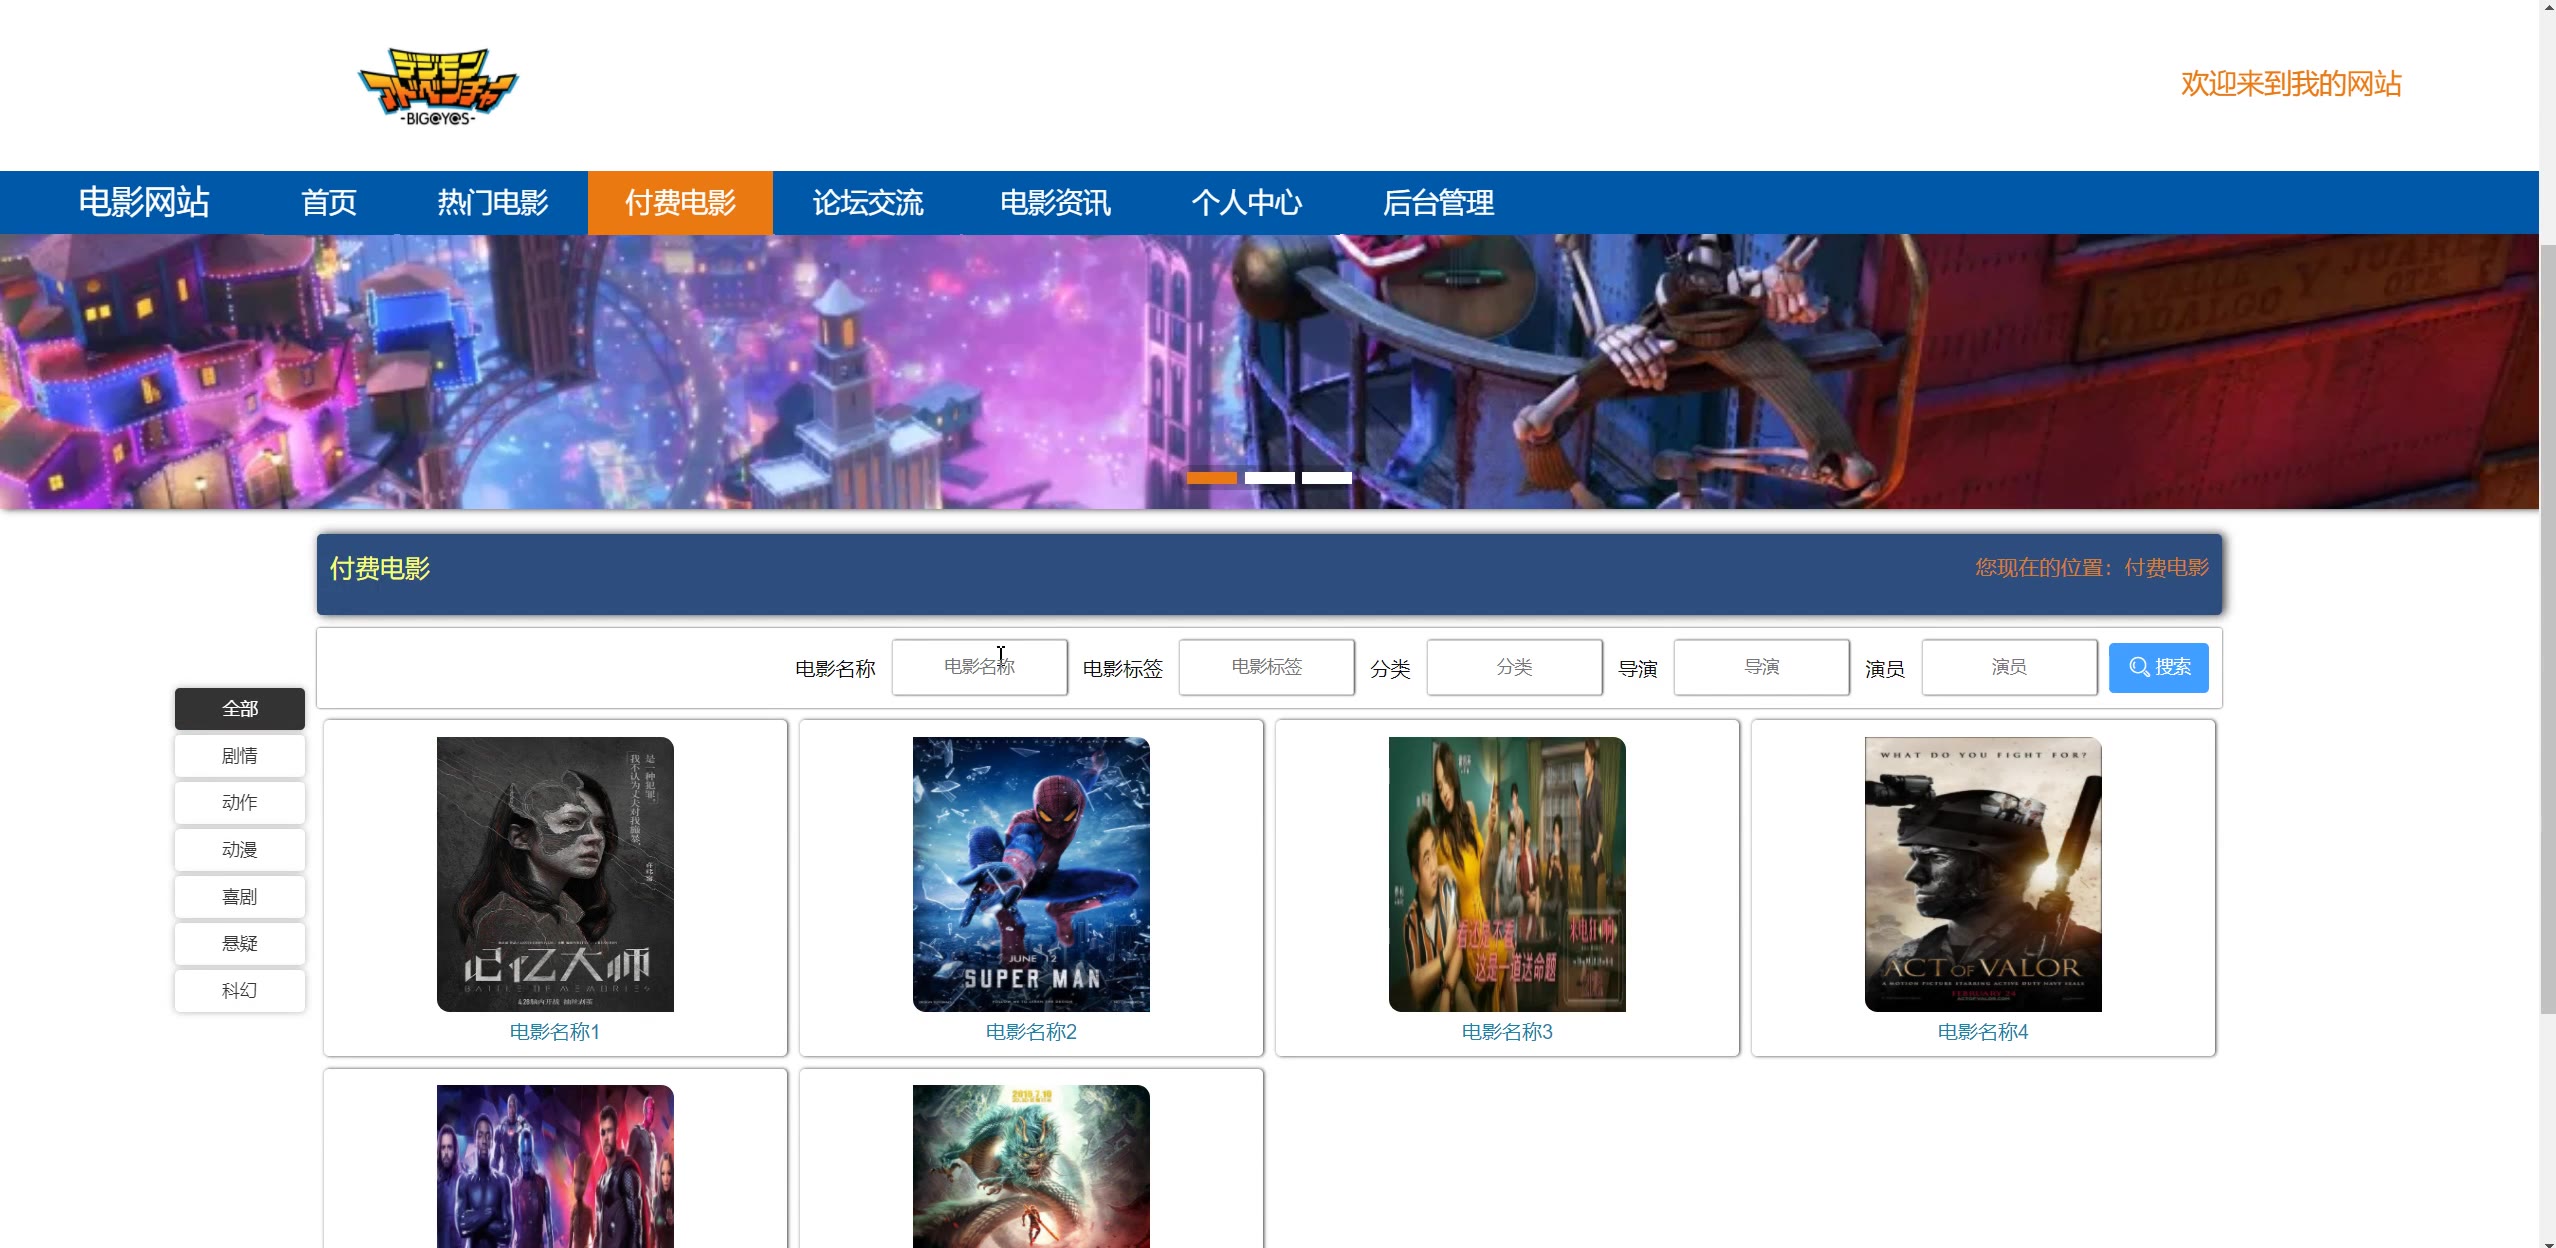Click the blue search button
This screenshot has width=2556, height=1248.
[2158, 667]
